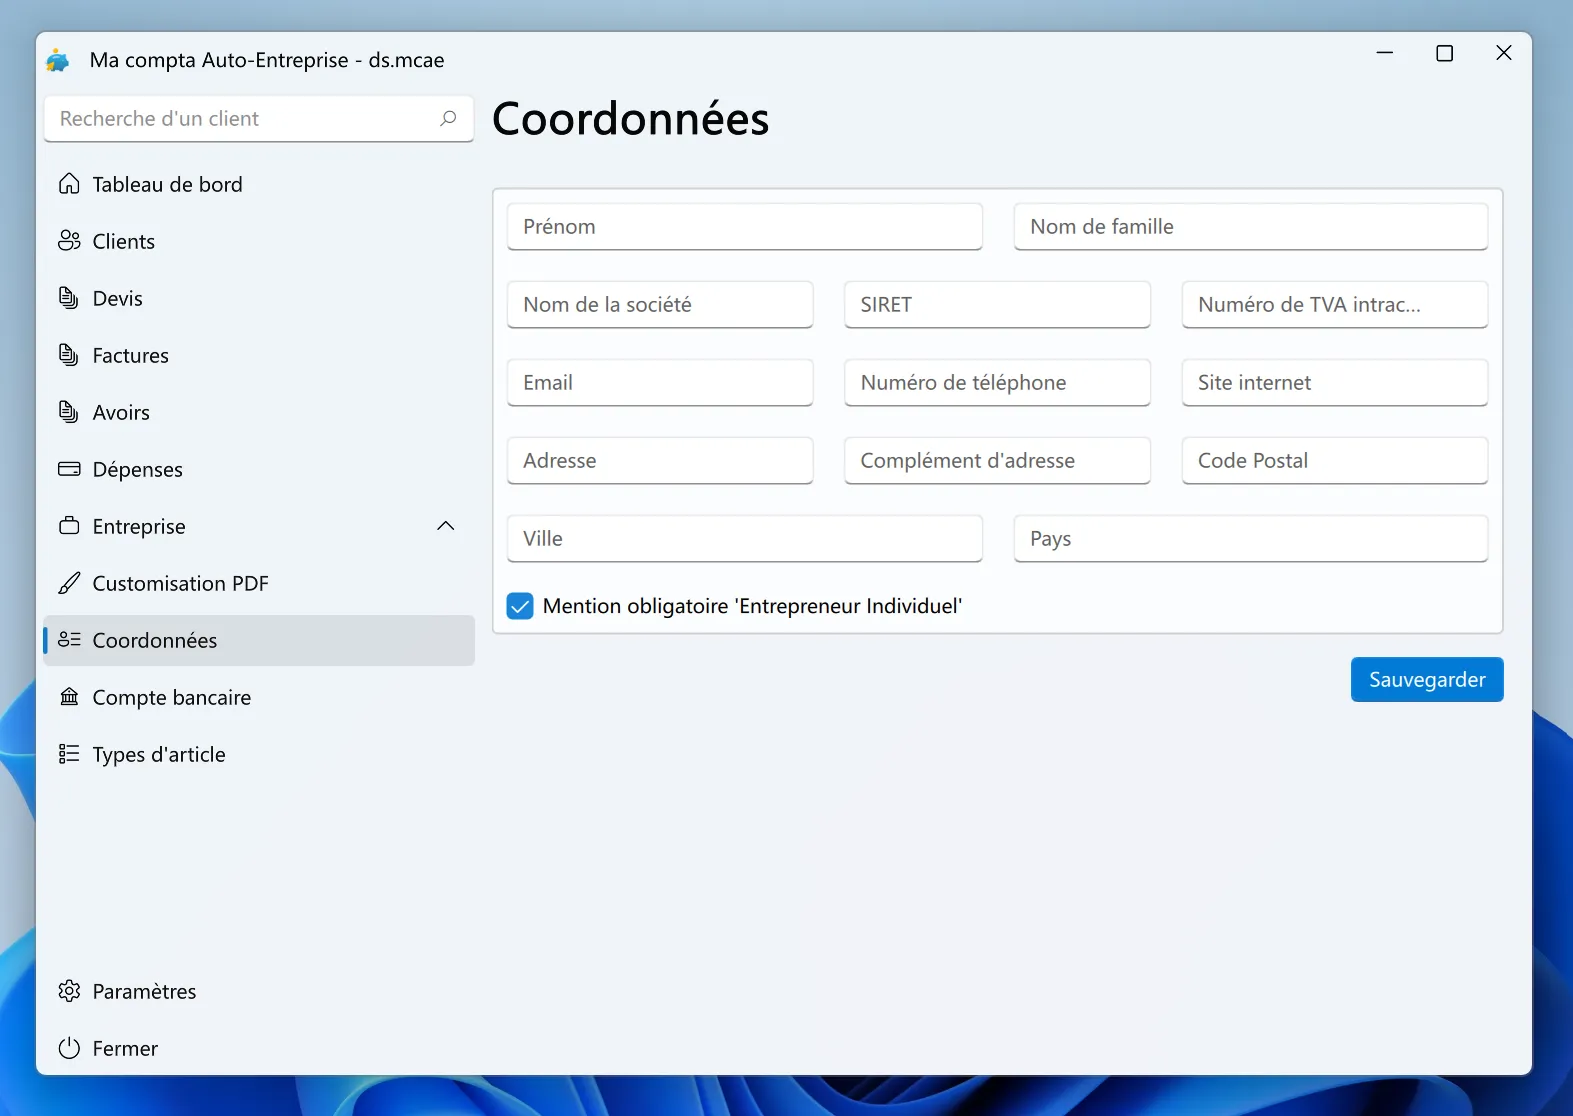Viewport: 1573px width, 1116px height.
Task: Click the Numéro de téléphone field
Action: [997, 382]
